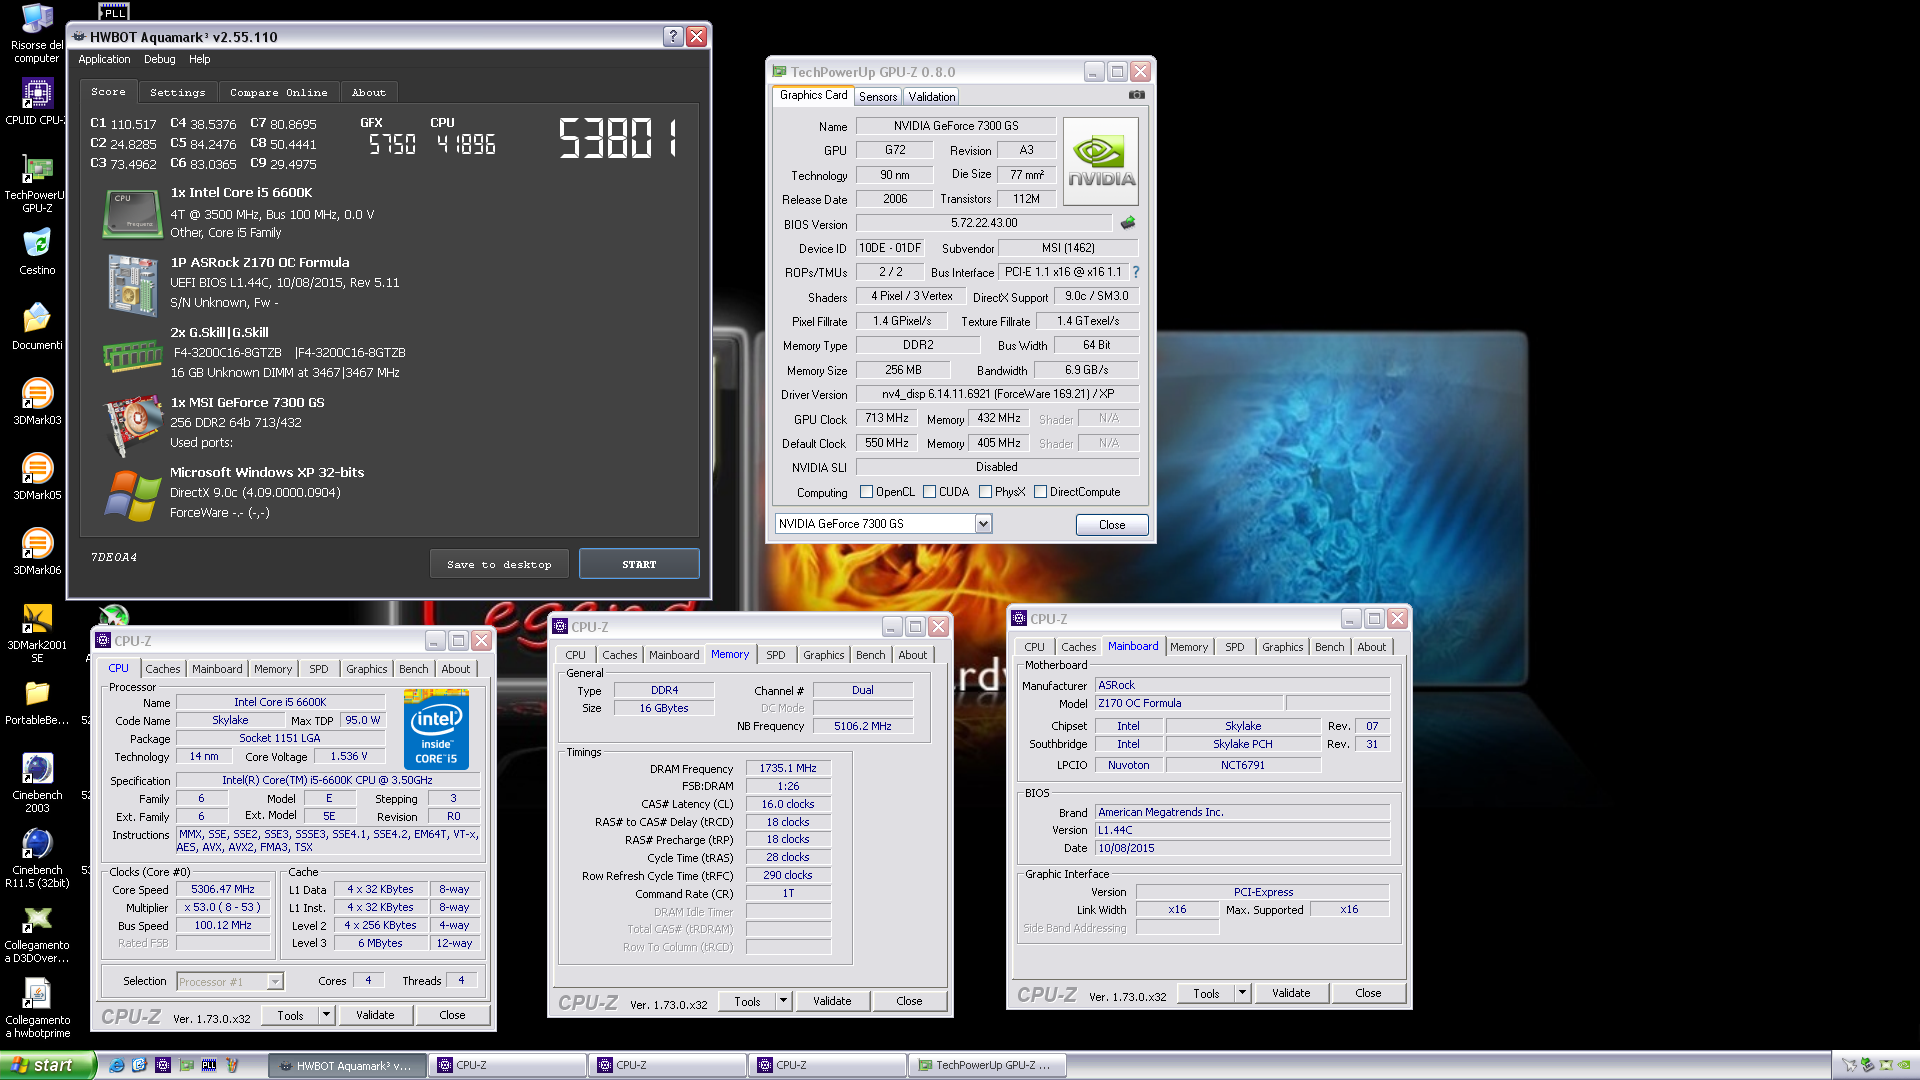This screenshot has height=1080, width=1920.
Task: Click Close in the CPU-Z Mainboard window
Action: (1368, 993)
